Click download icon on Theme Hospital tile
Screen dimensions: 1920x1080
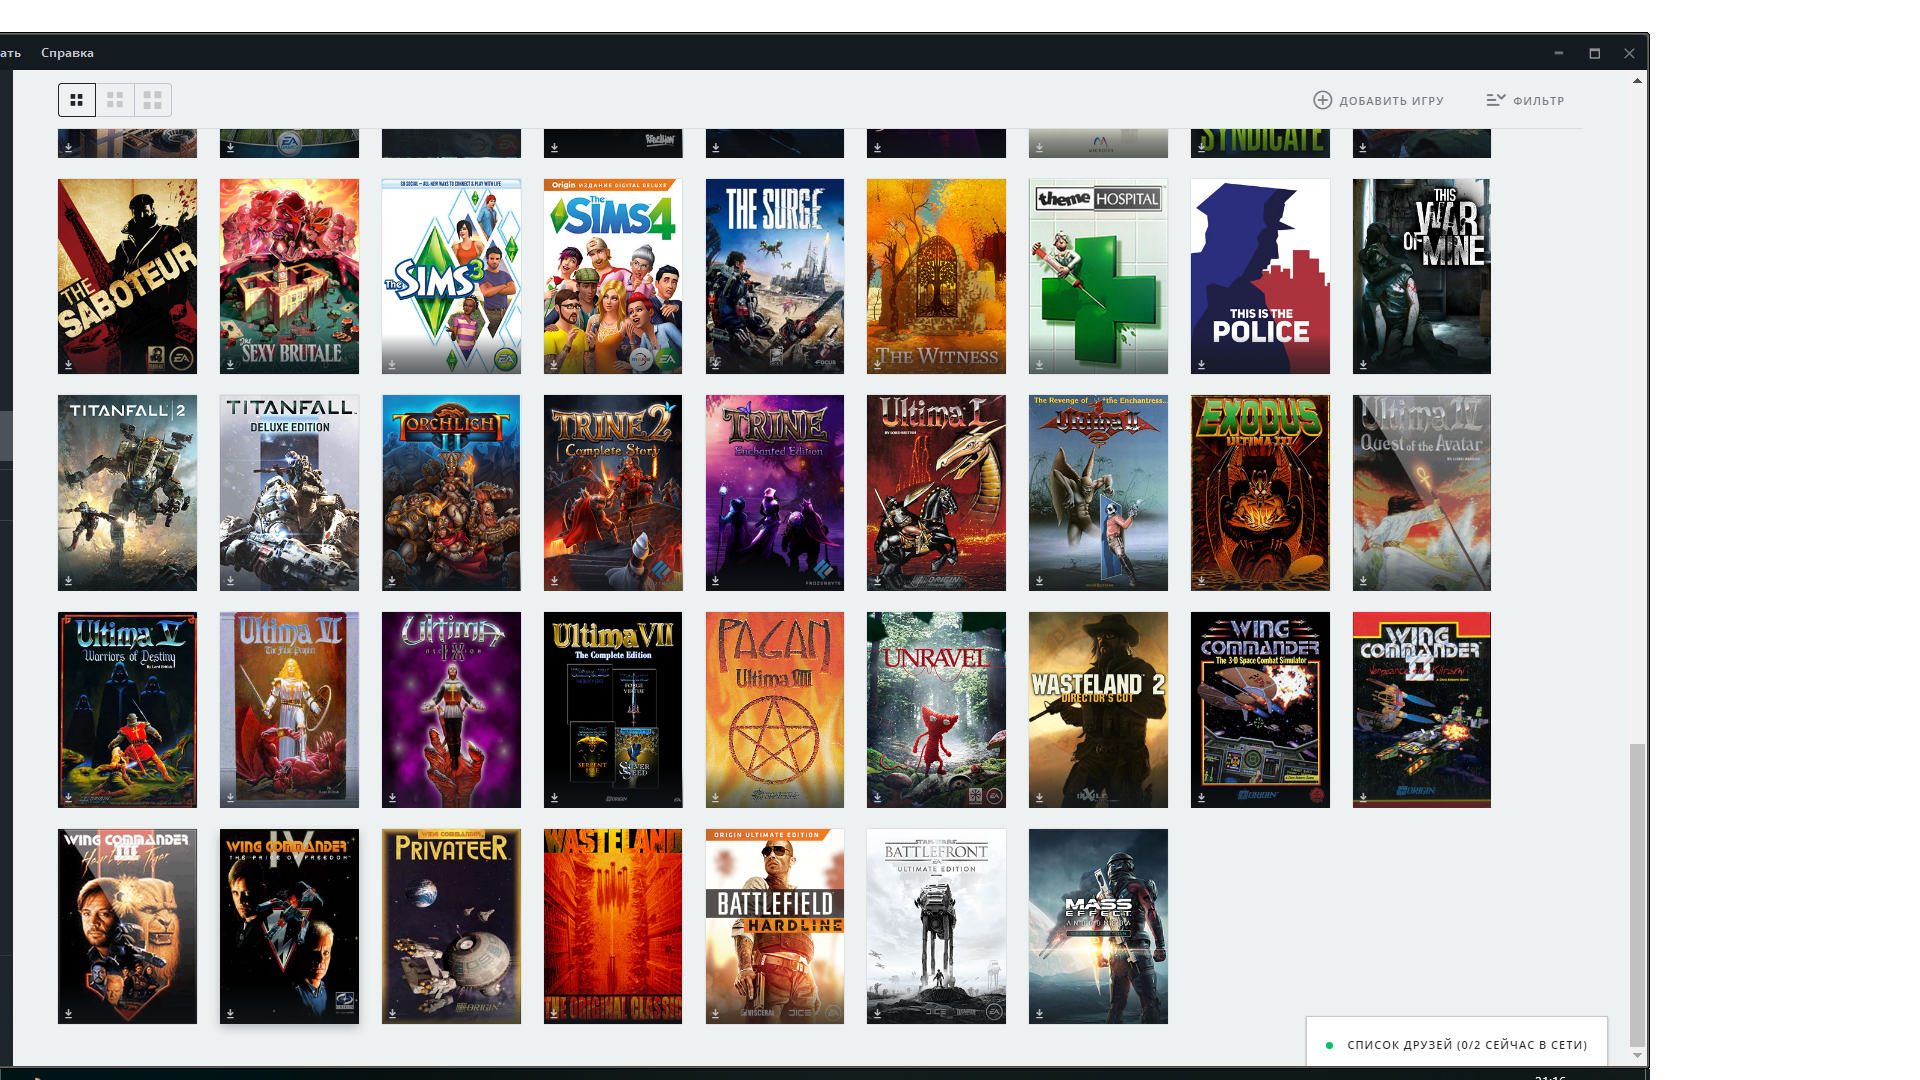(1039, 365)
